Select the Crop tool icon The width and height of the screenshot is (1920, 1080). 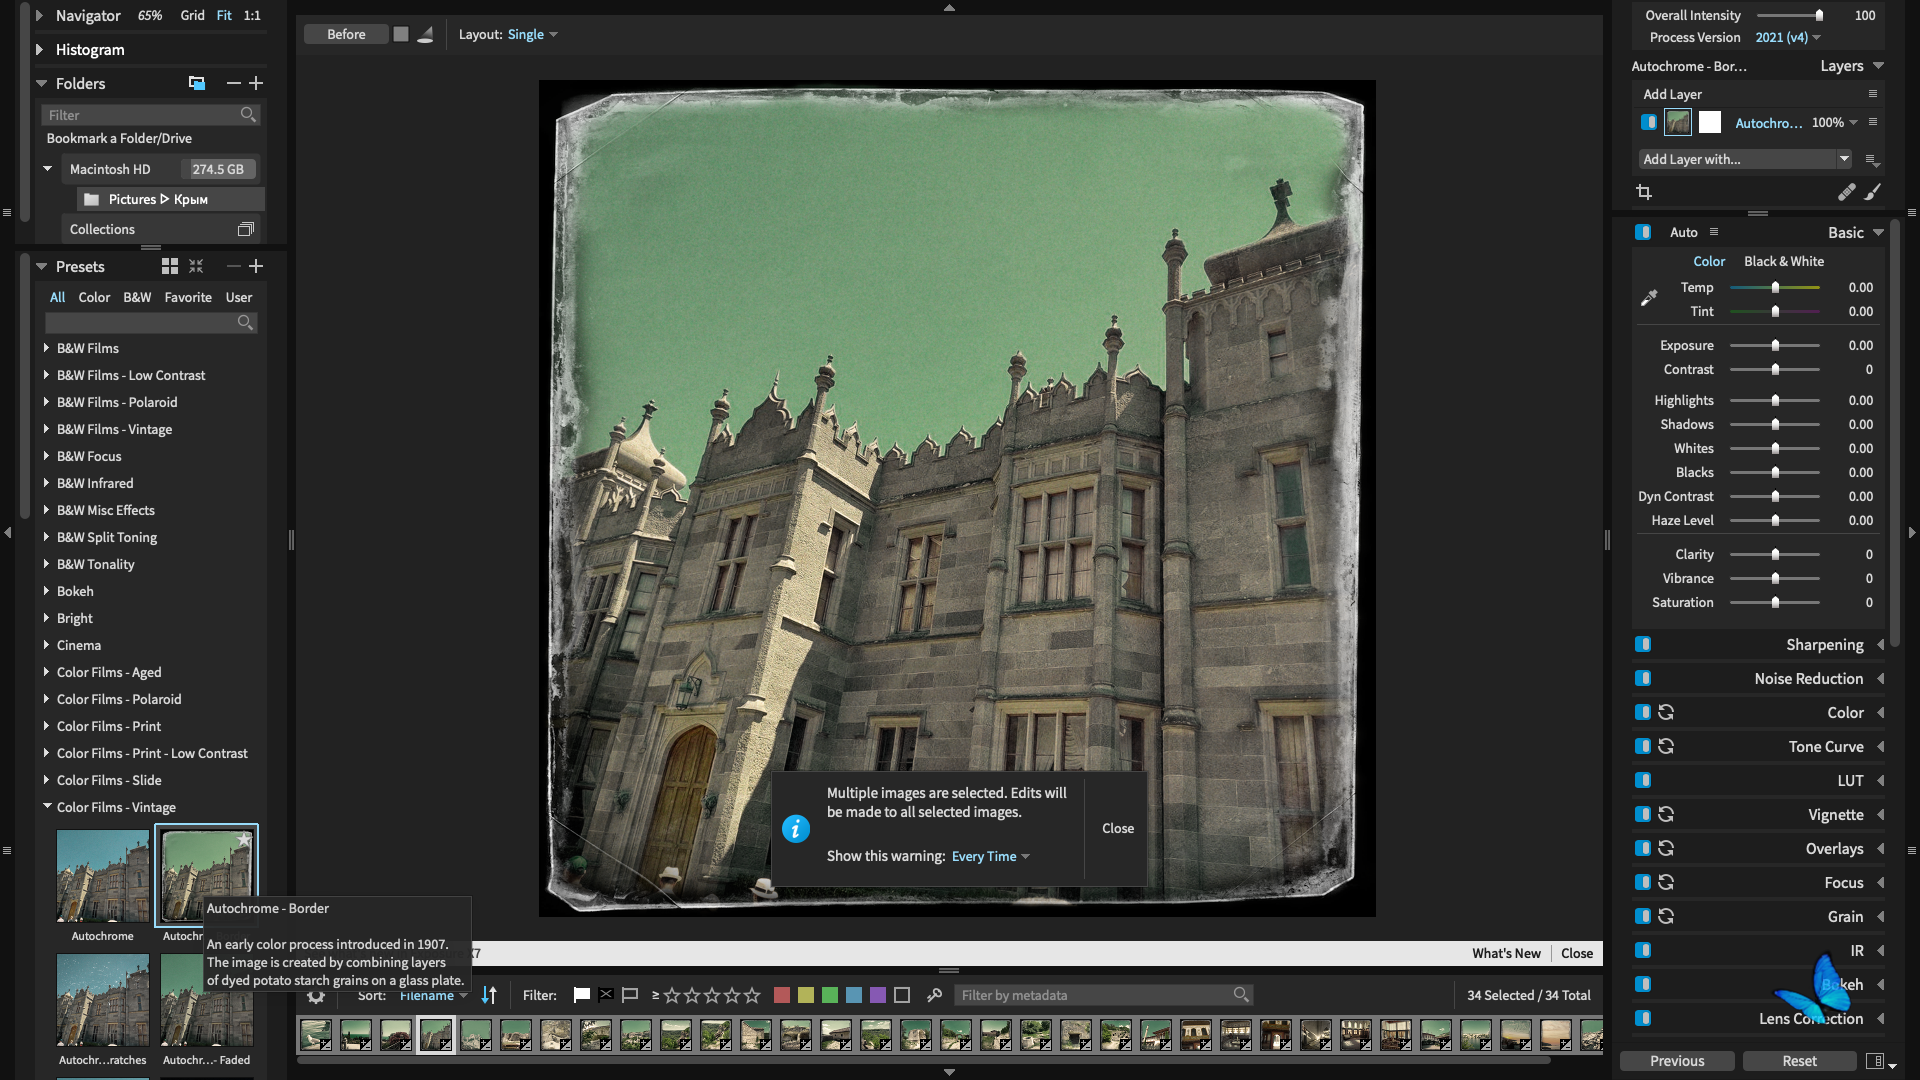coord(1644,192)
